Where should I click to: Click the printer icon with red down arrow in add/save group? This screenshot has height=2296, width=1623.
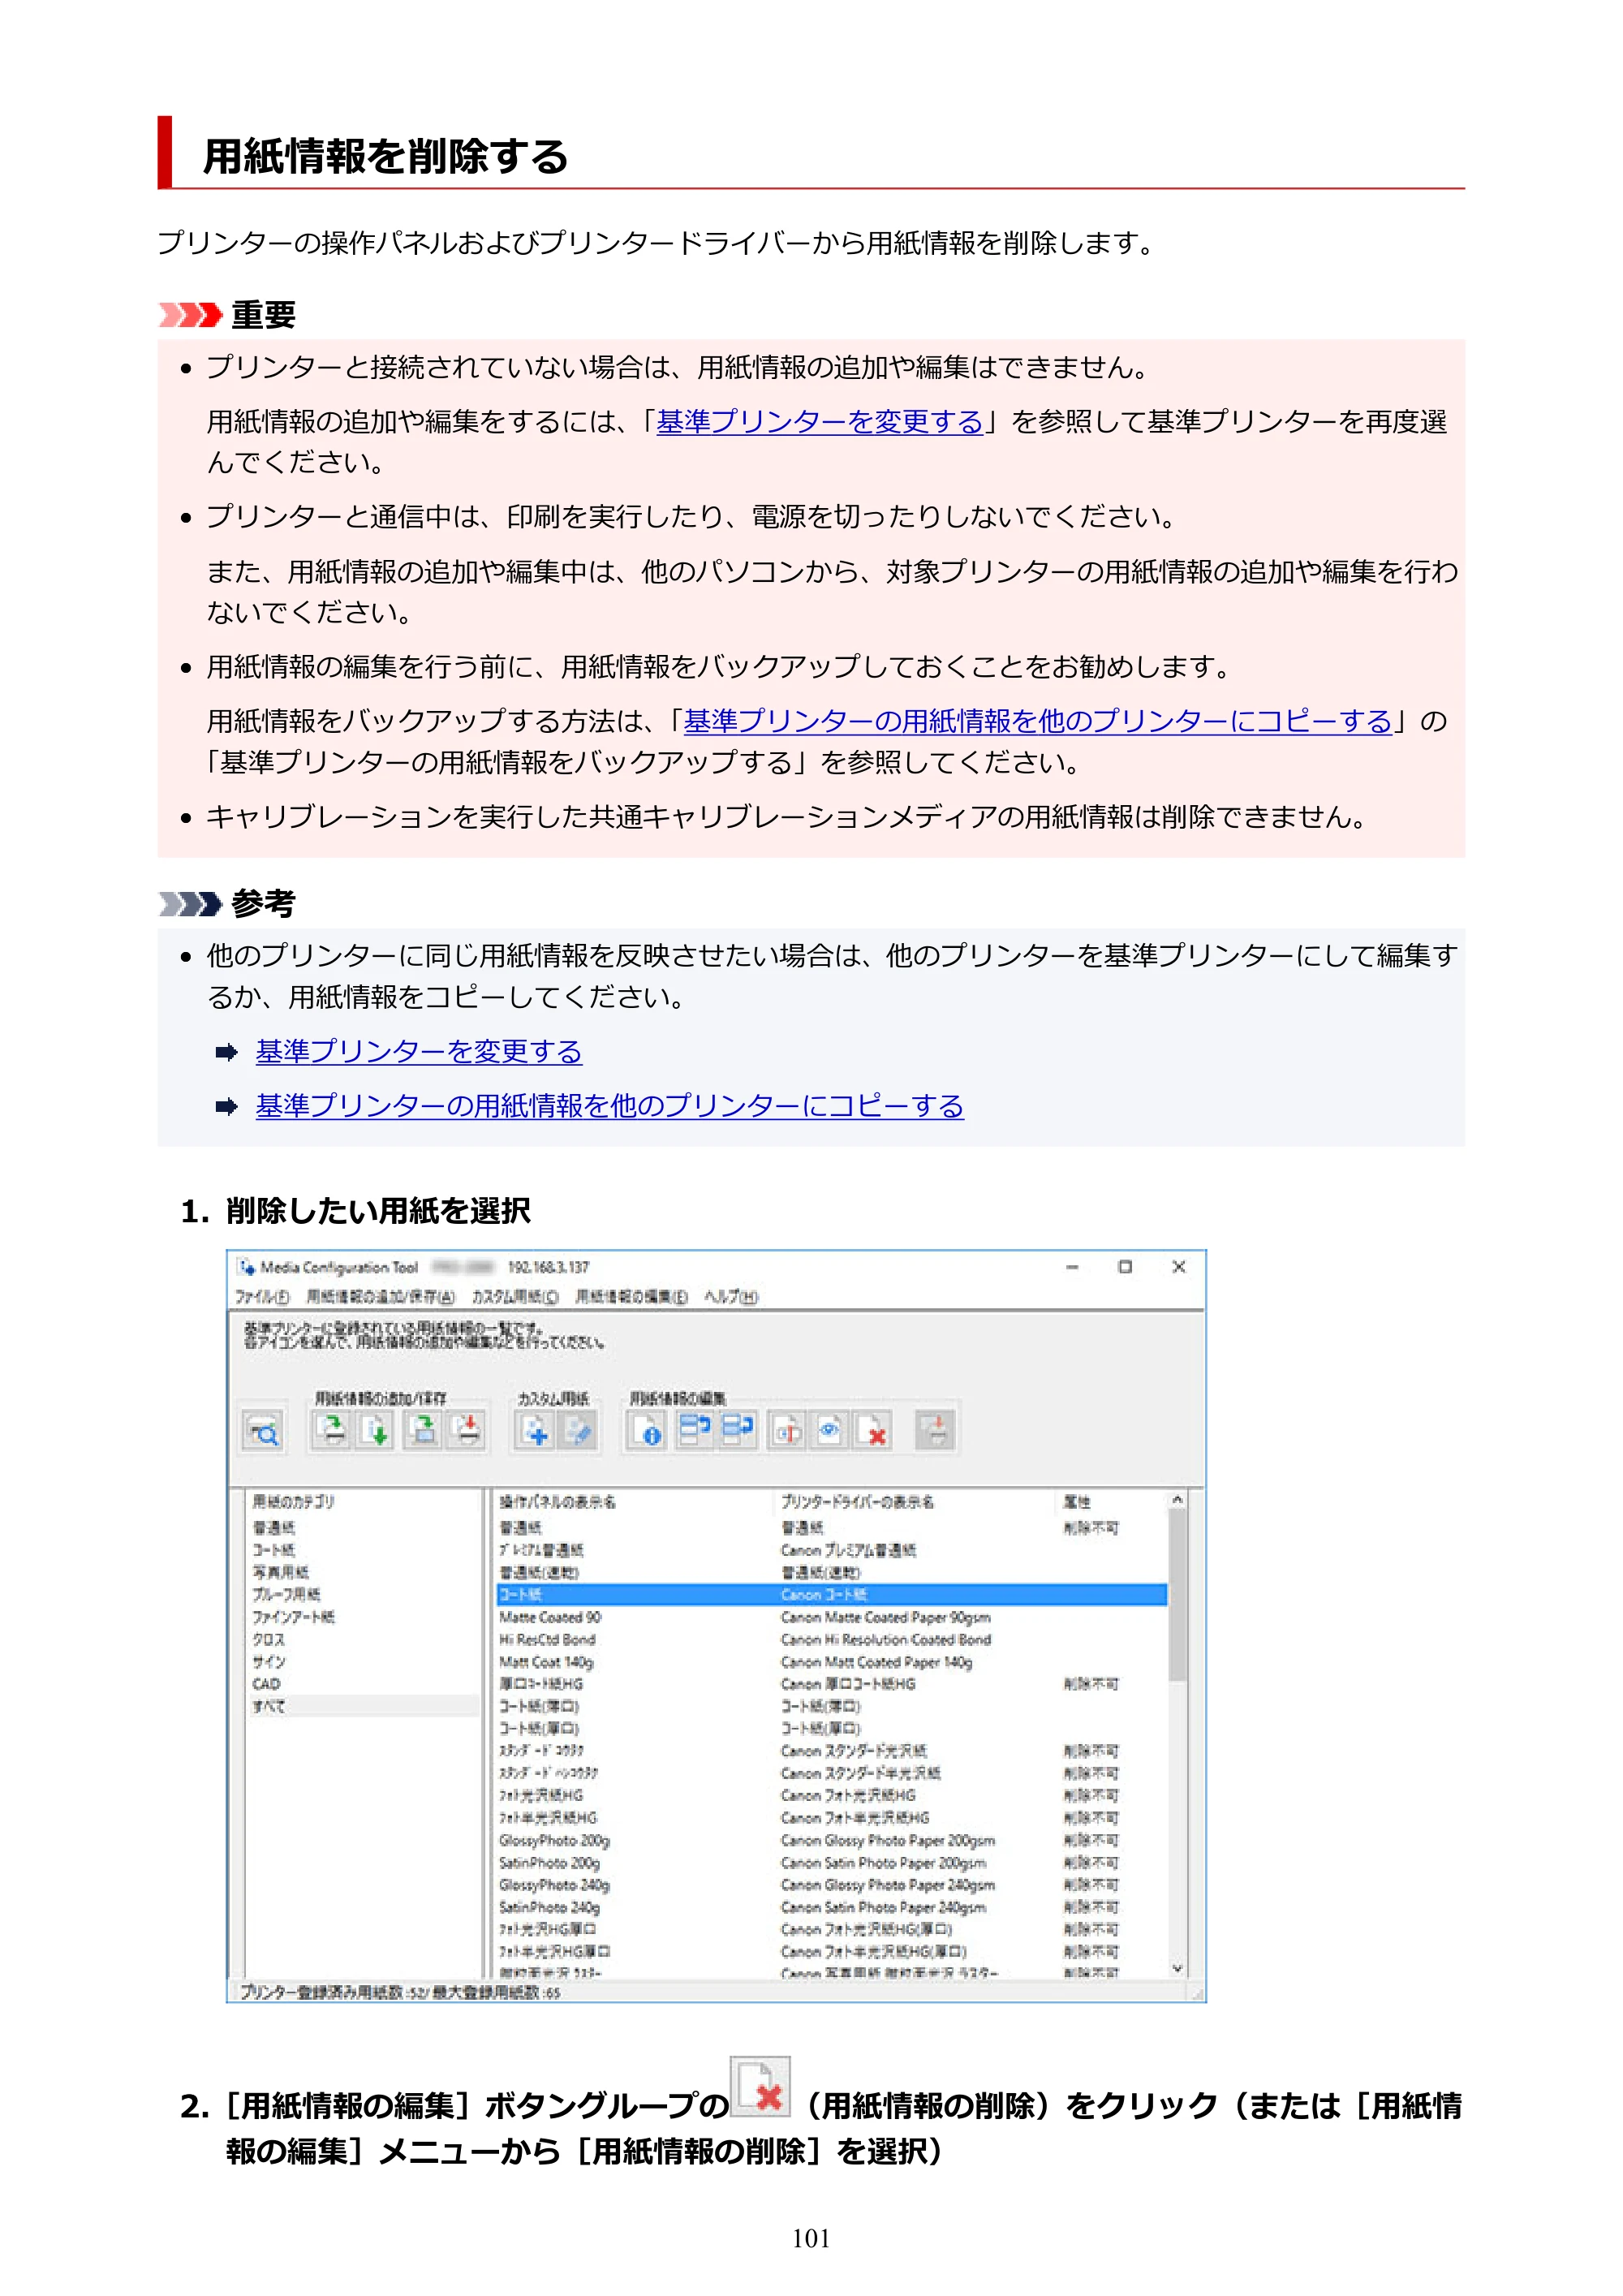[x=466, y=1431]
